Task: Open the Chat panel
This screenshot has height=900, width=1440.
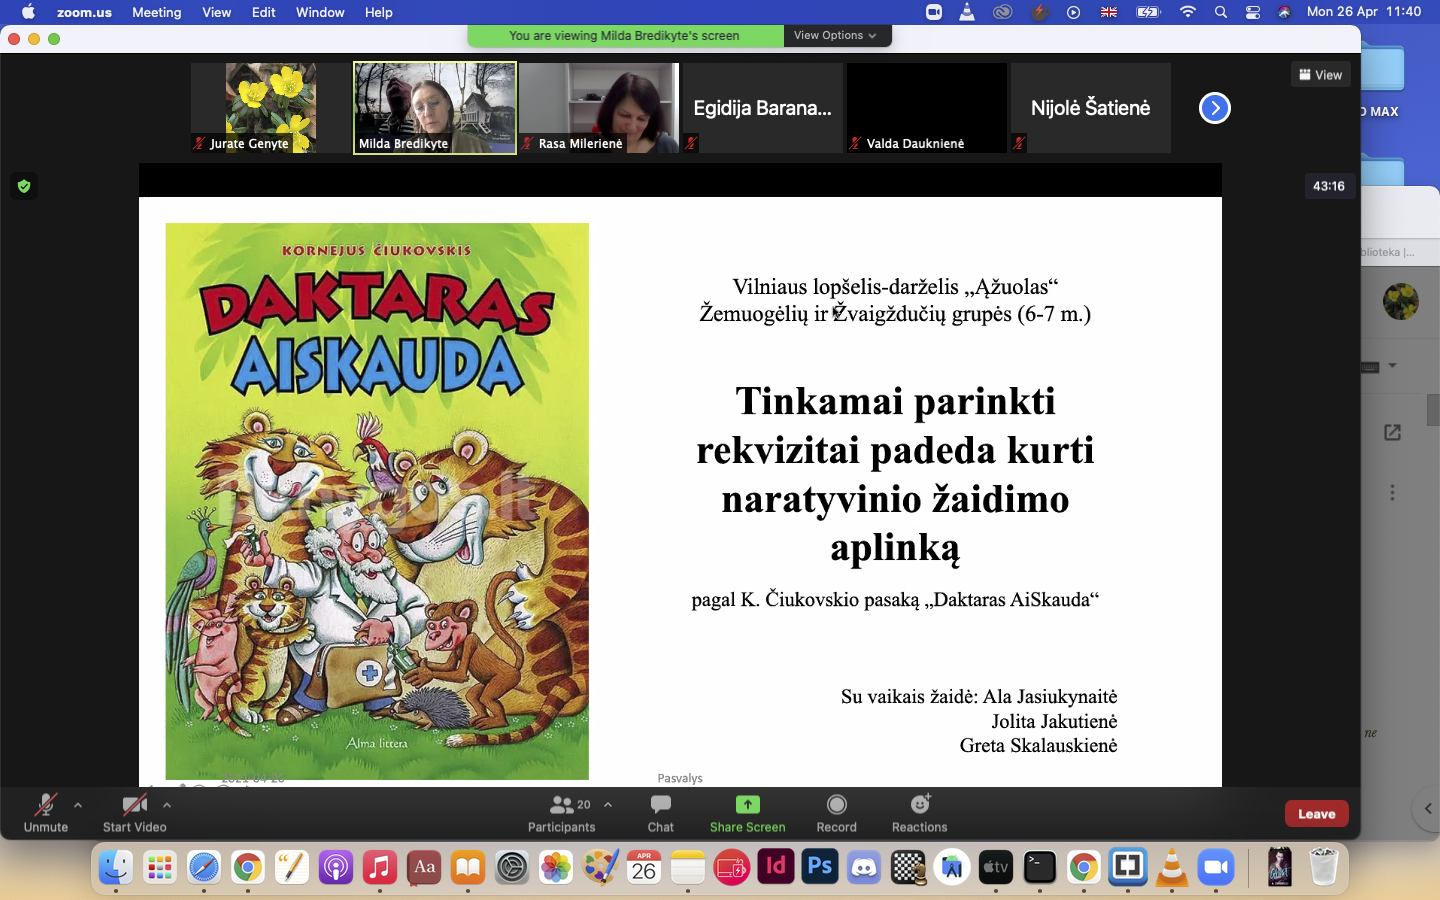Action: pos(660,813)
